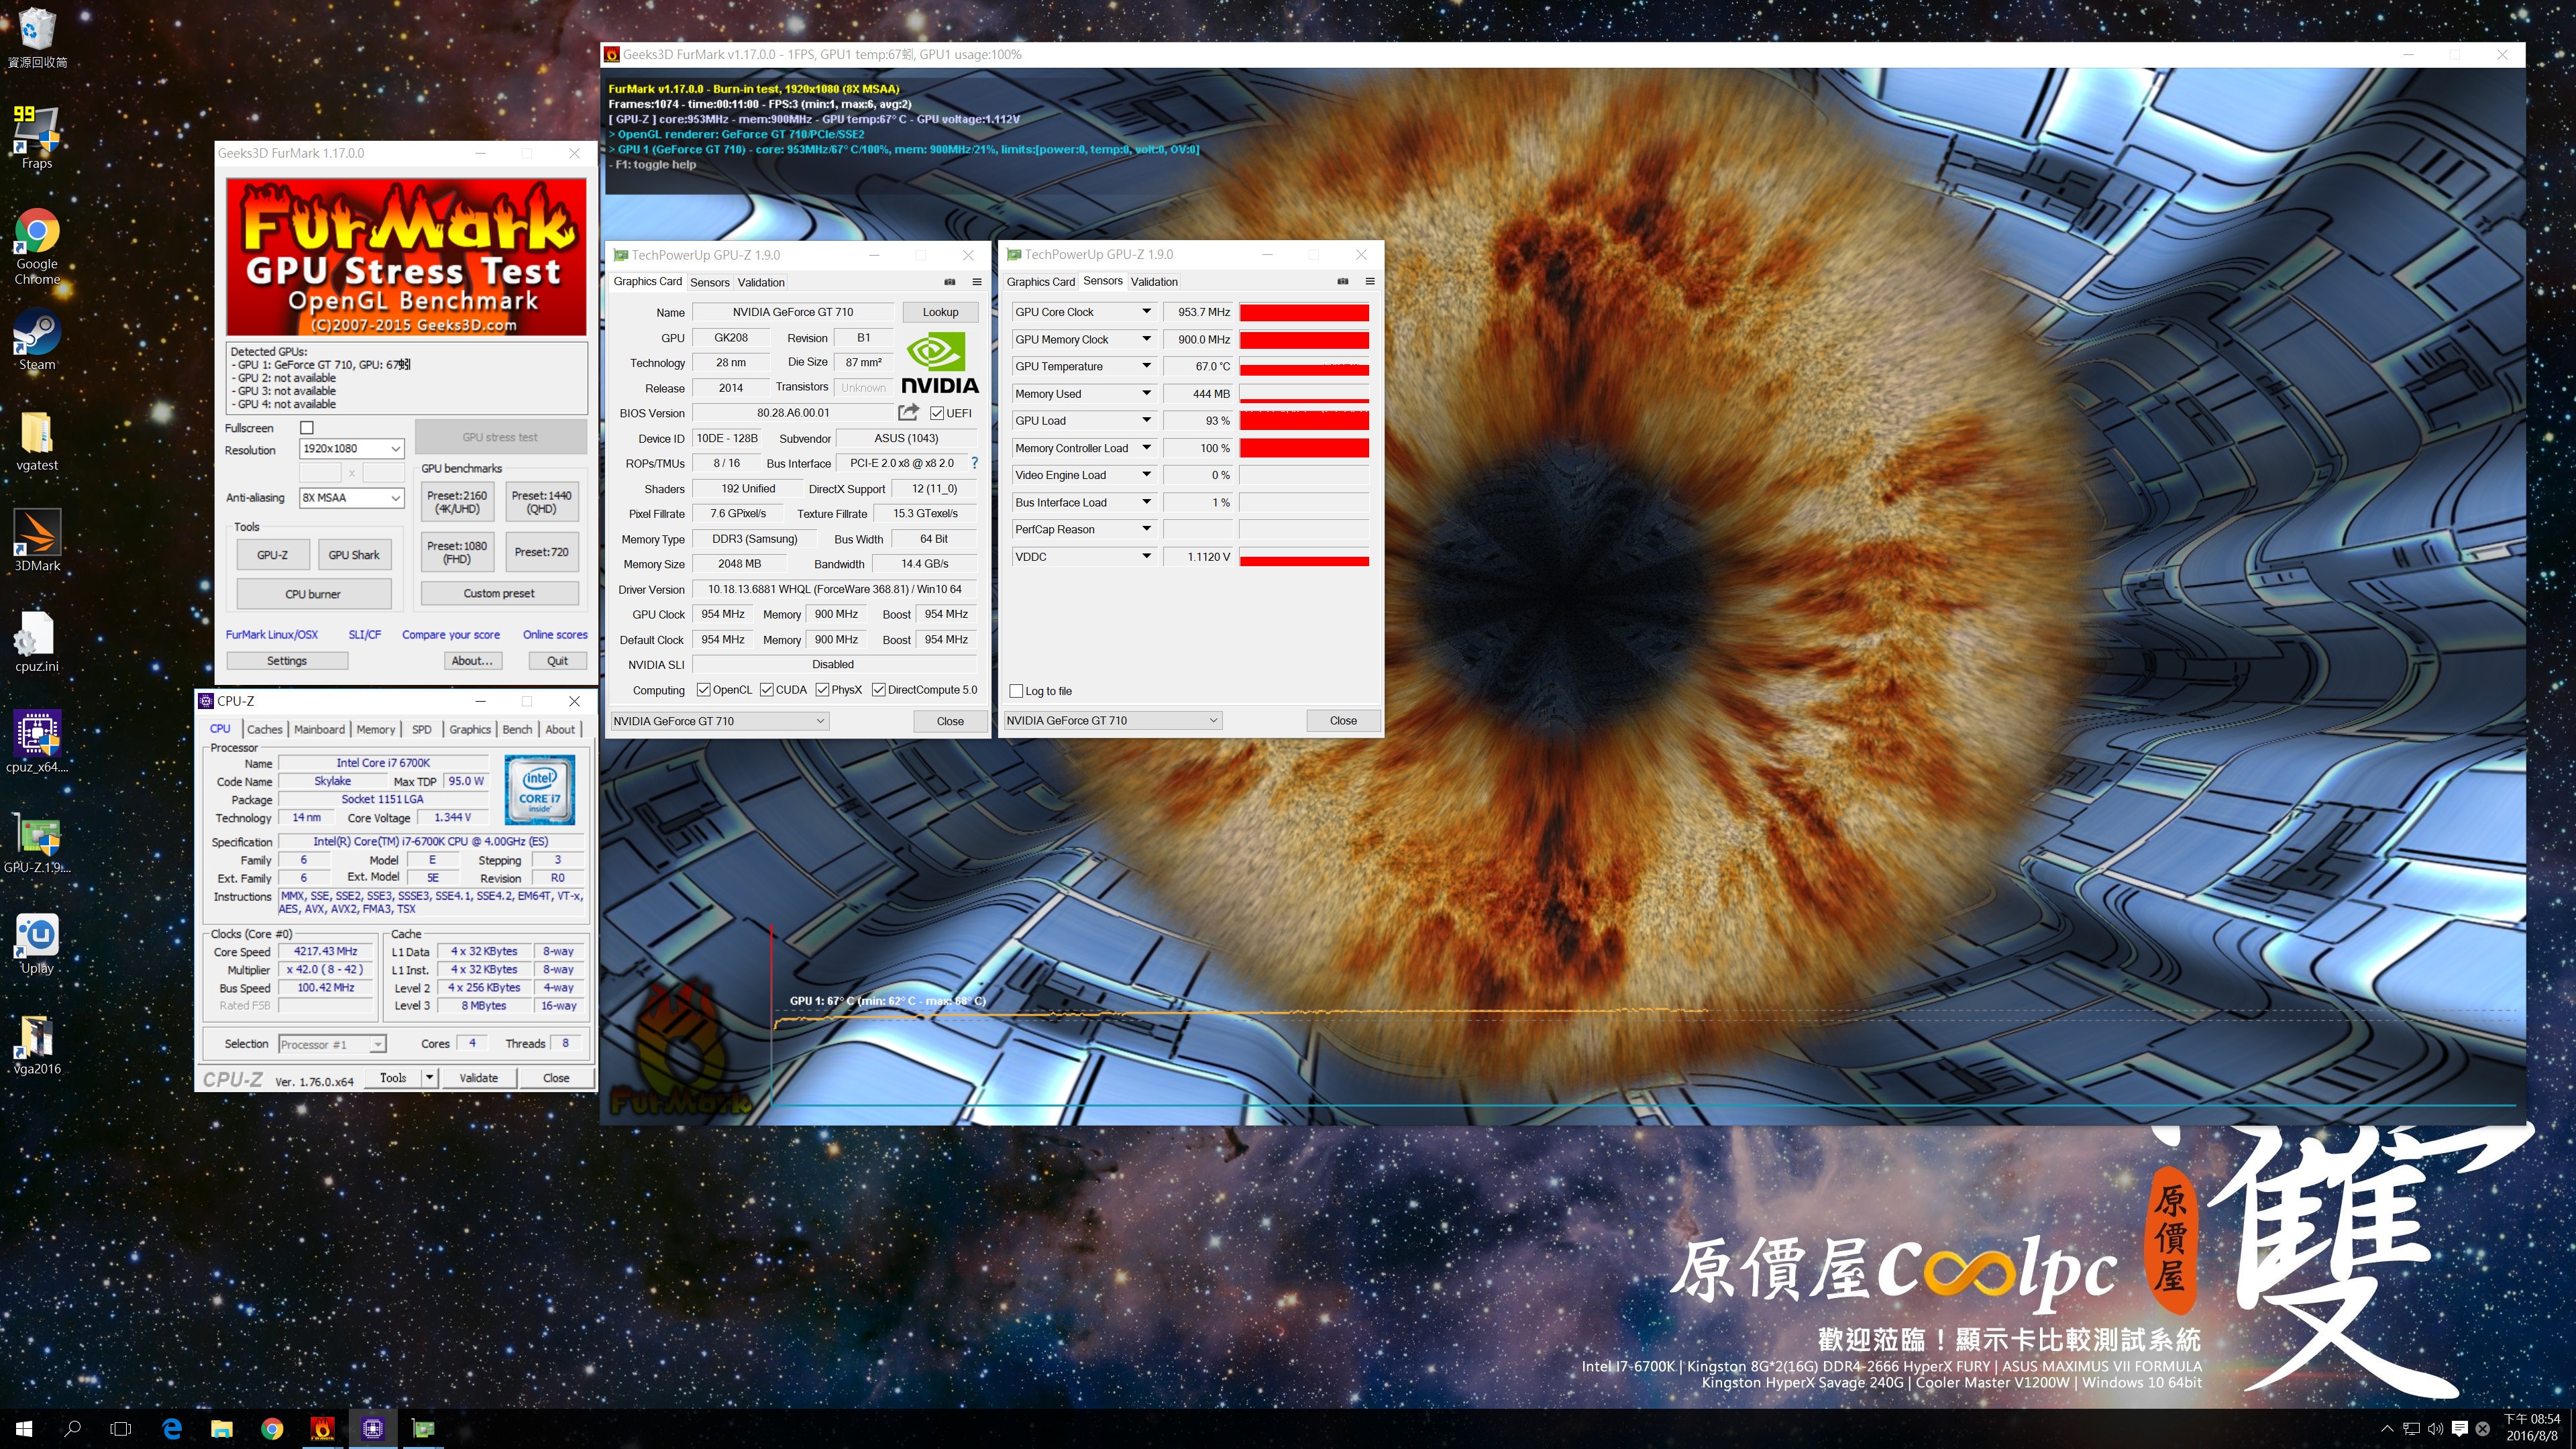Click the Validate button in CPU-Z
2576x1449 pixels.
[478, 1078]
